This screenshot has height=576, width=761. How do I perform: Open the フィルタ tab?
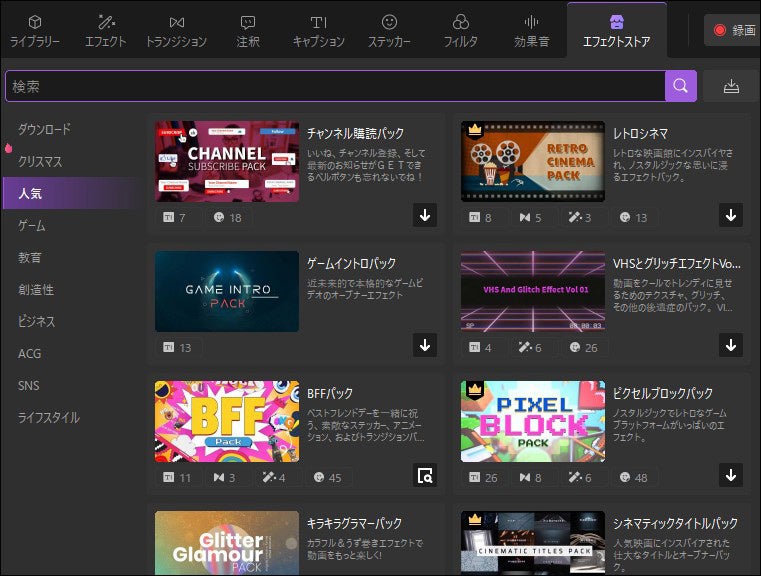(460, 31)
